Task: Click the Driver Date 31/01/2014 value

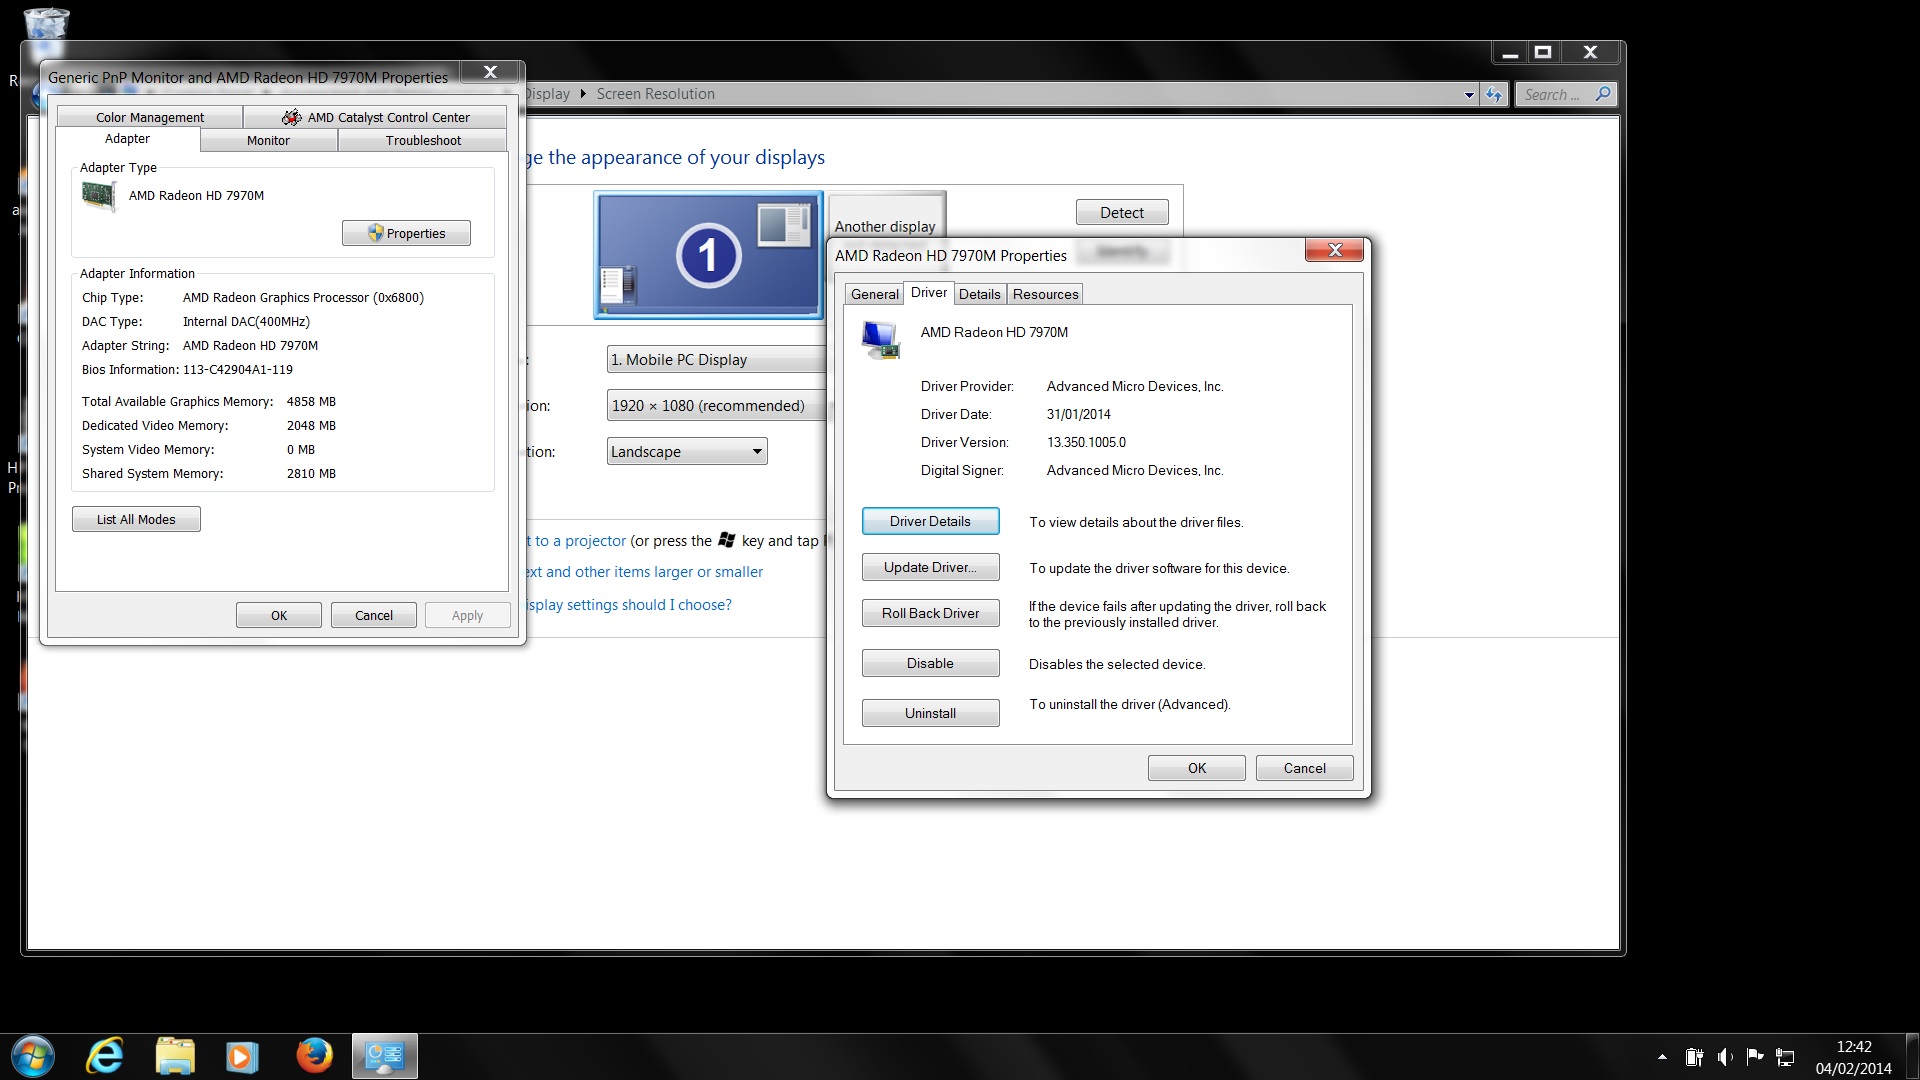Action: [x=1078, y=414]
